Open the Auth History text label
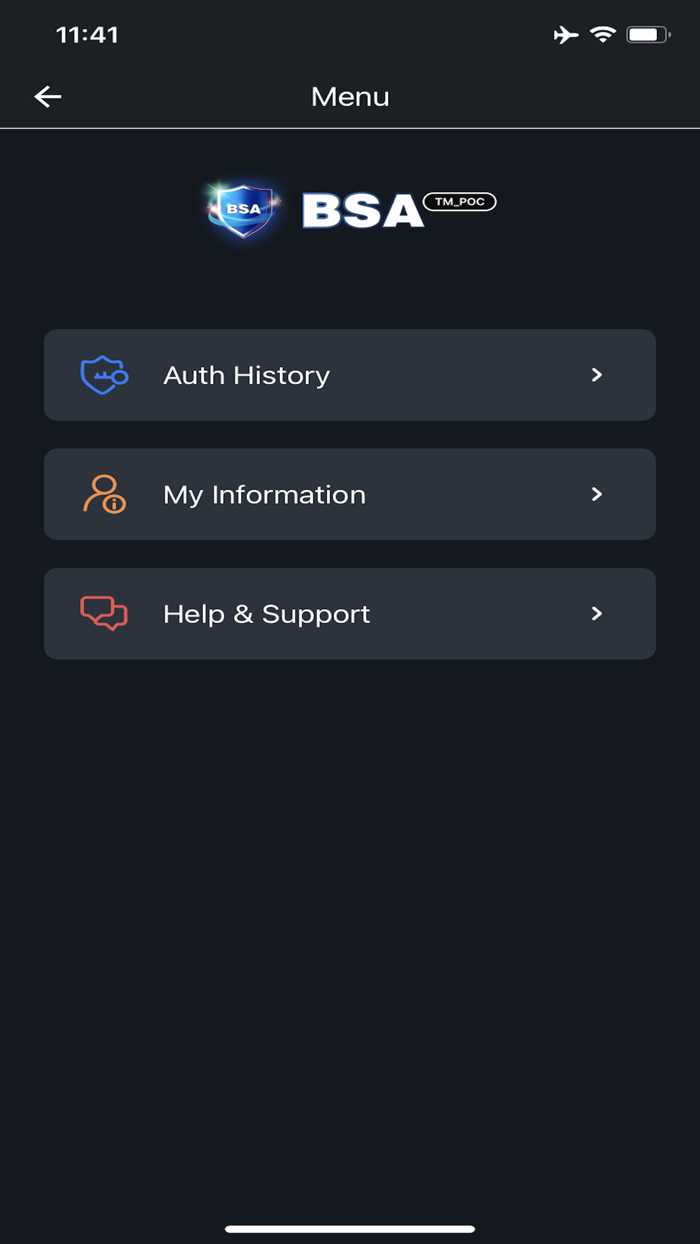 click(x=246, y=375)
